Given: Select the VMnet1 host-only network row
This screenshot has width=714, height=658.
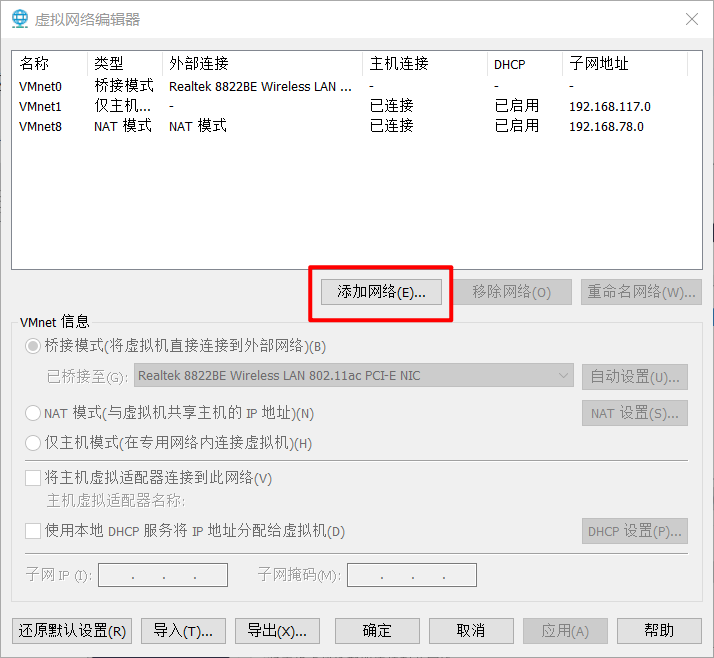Looking at the screenshot, I should 40,106.
